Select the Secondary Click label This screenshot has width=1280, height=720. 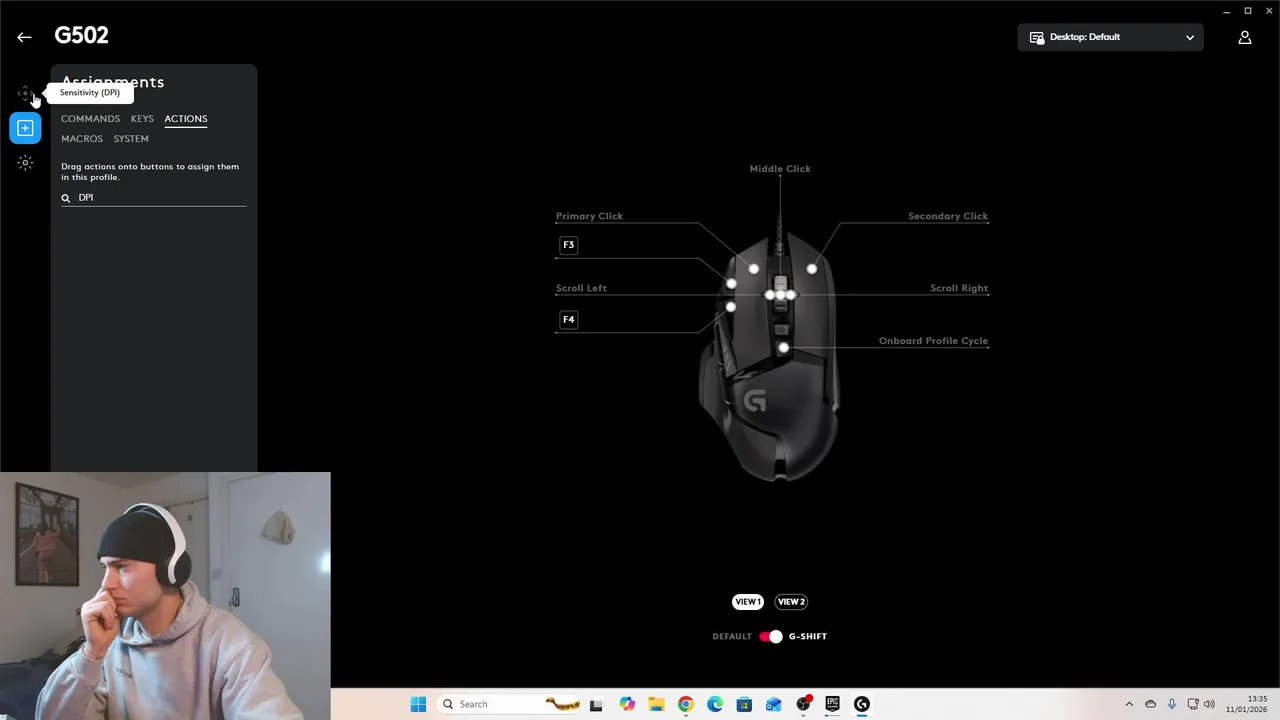pos(948,216)
